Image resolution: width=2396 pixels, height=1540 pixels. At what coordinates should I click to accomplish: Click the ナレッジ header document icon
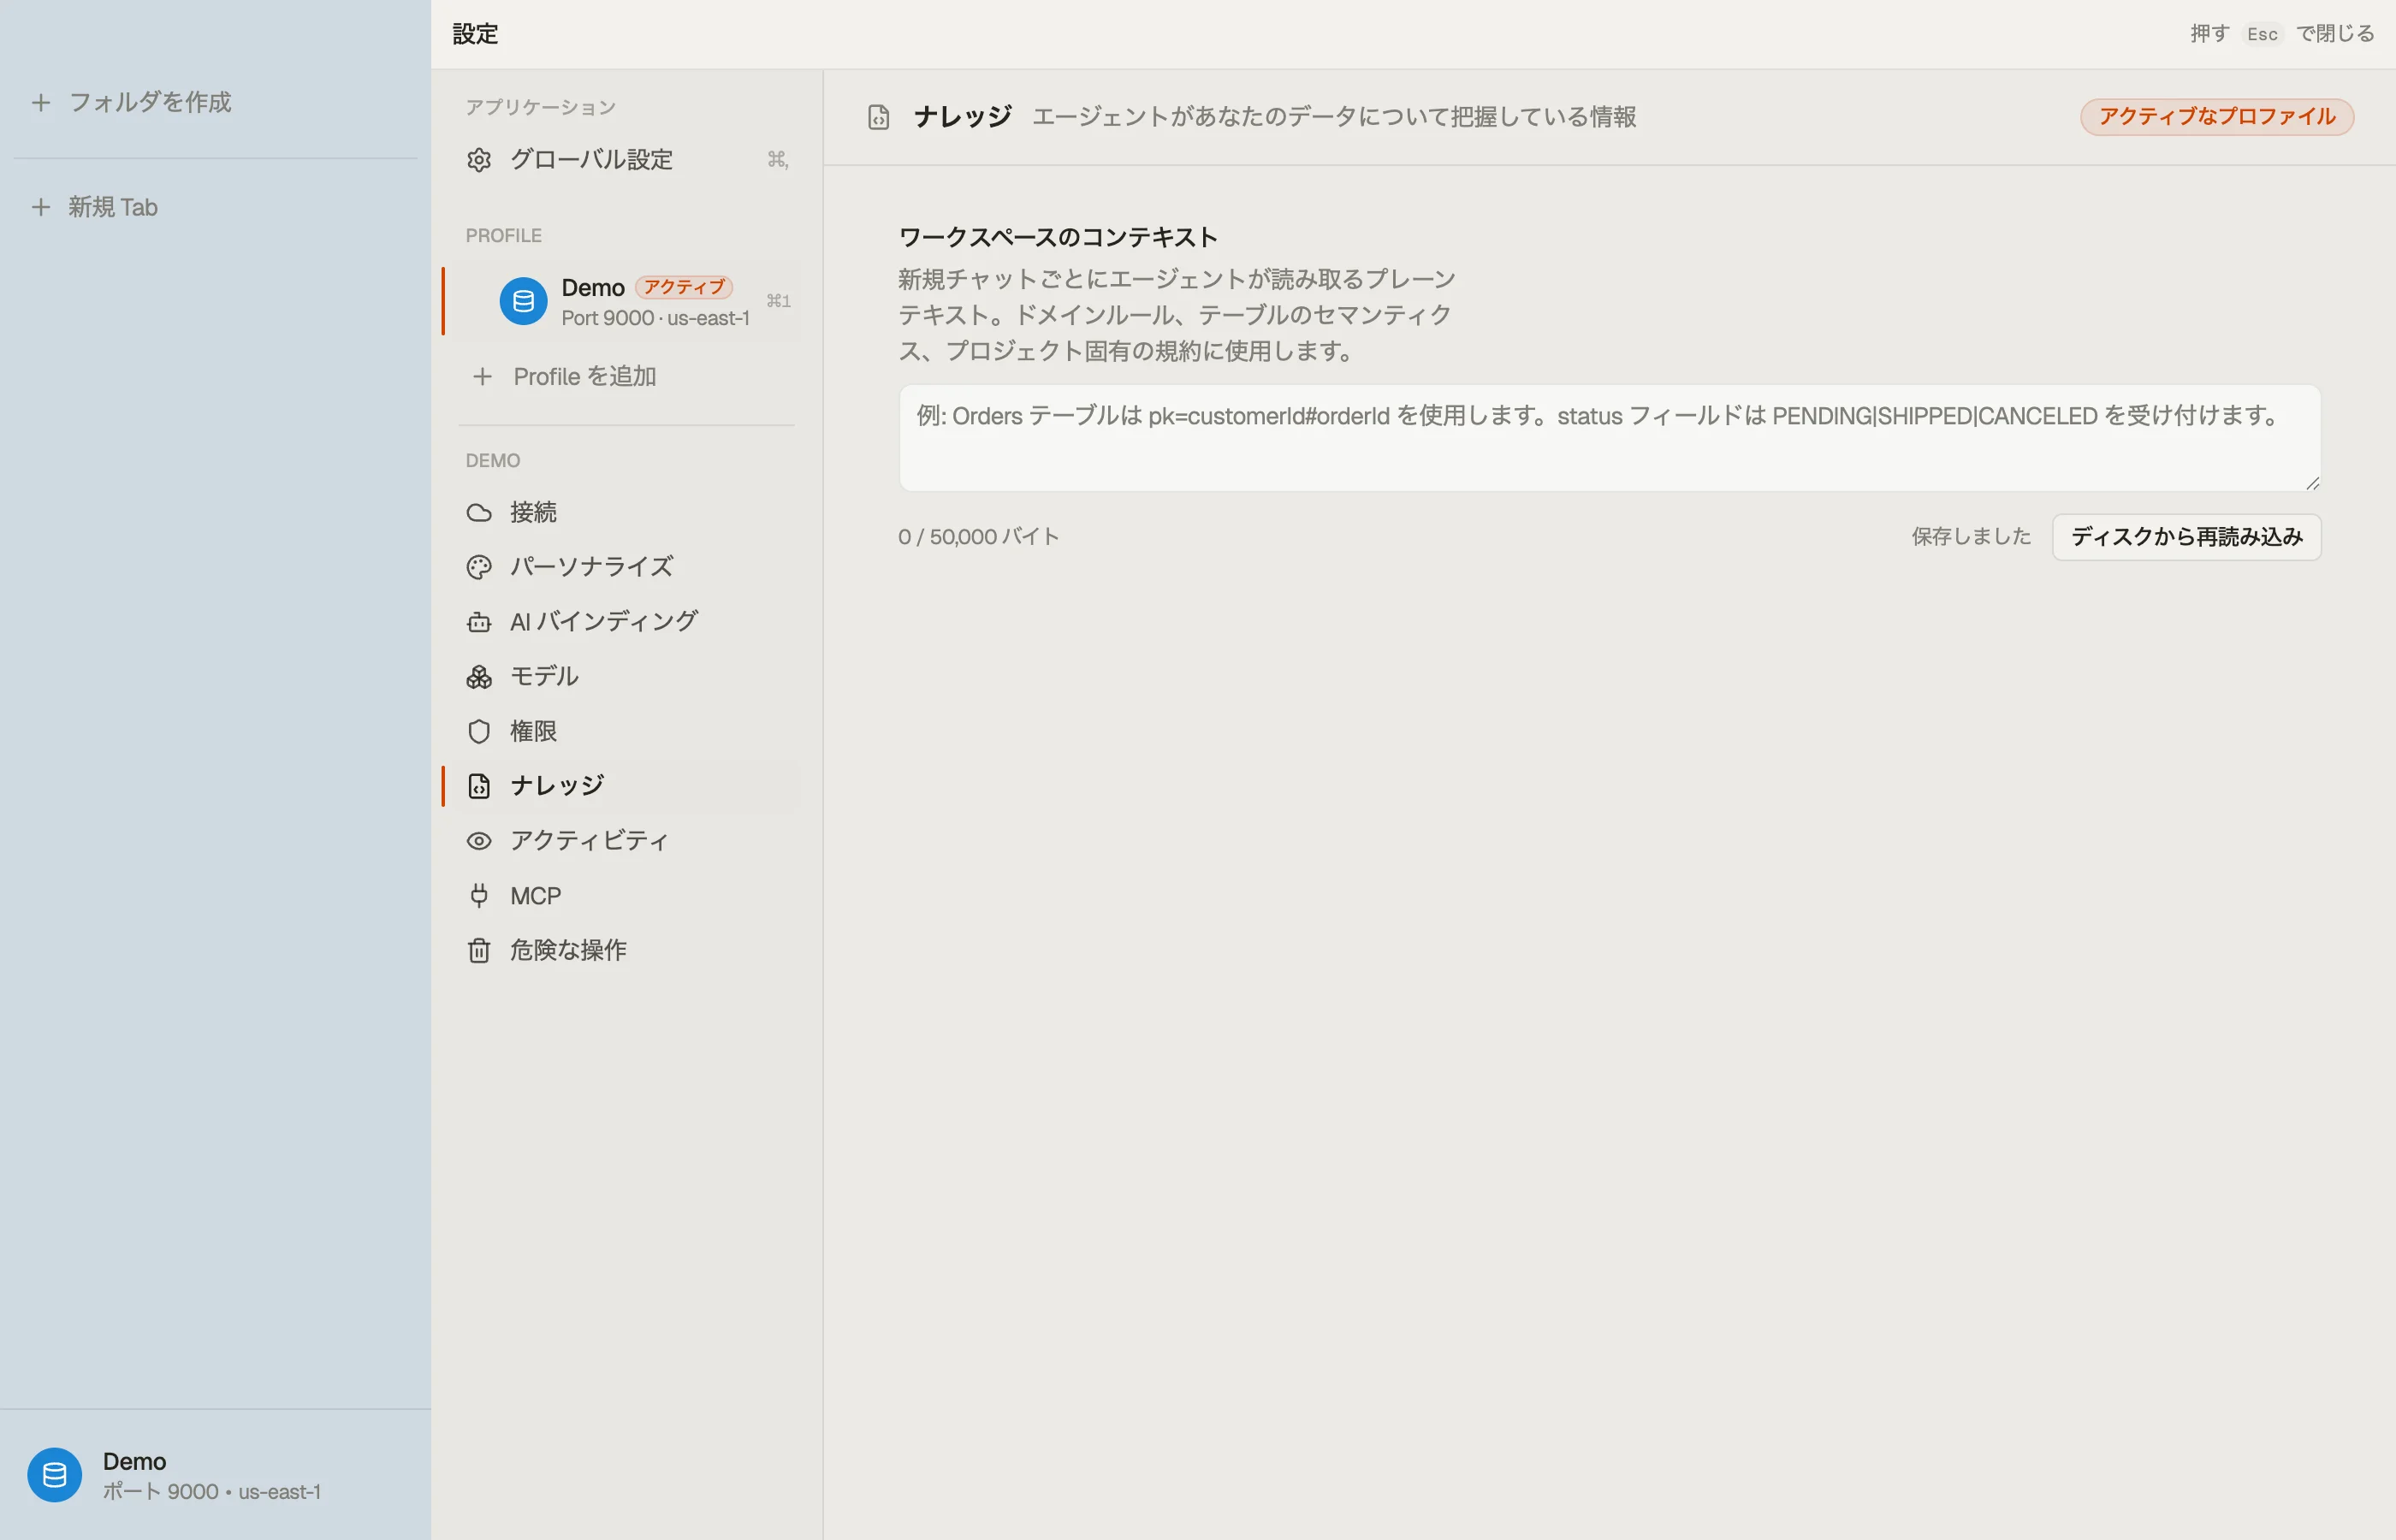pyautogui.click(x=878, y=117)
